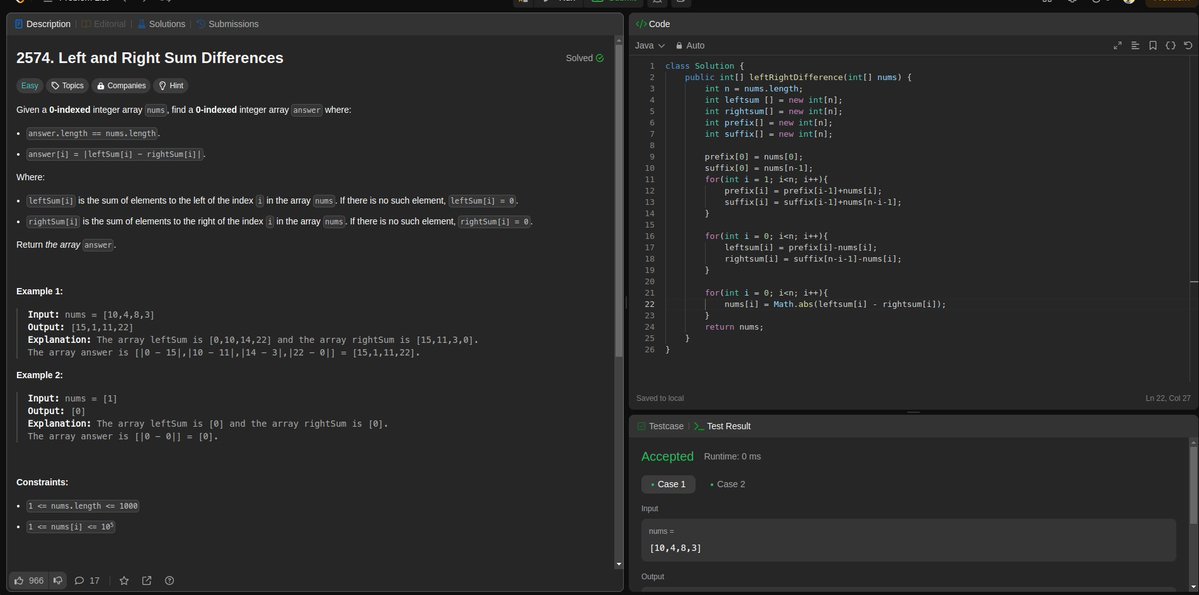Downvote the problem with the thumbs down
Viewport: 1199px width, 595px height.
pos(57,580)
